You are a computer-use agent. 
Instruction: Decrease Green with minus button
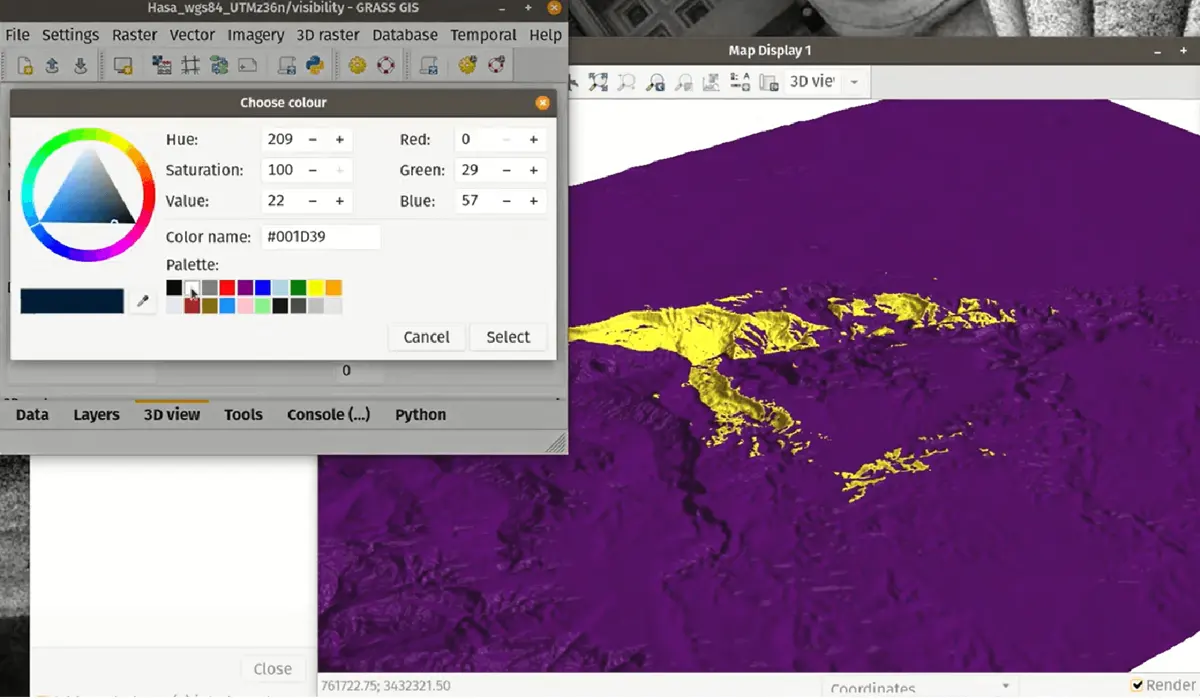(x=507, y=171)
